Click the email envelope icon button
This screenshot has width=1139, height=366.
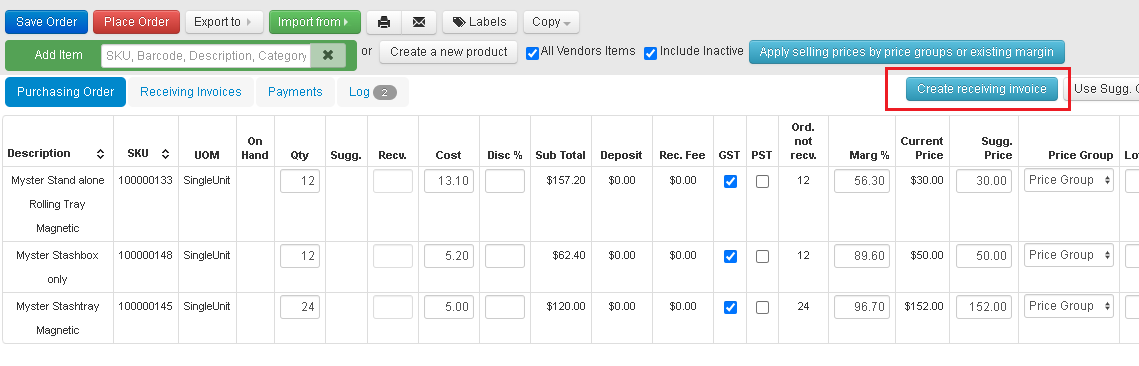[x=419, y=22]
